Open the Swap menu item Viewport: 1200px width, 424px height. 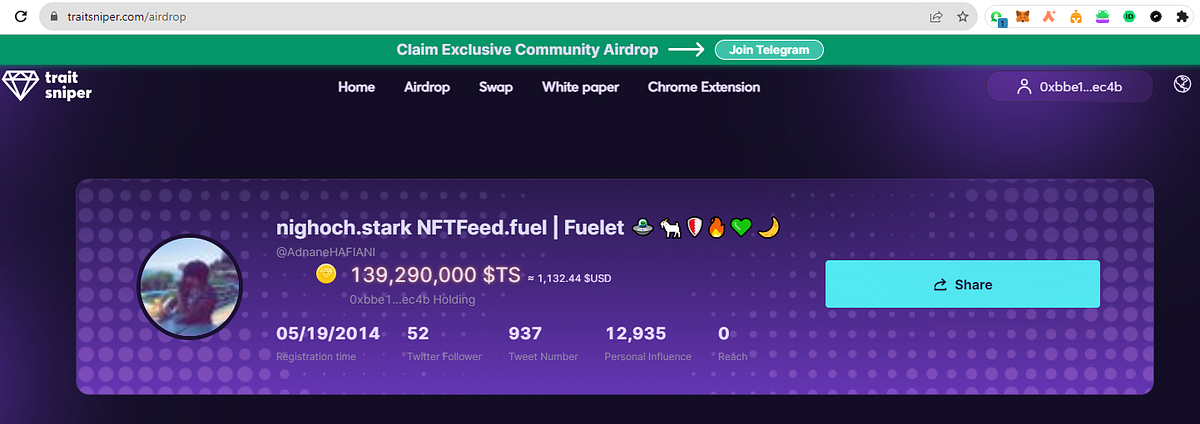(x=496, y=87)
